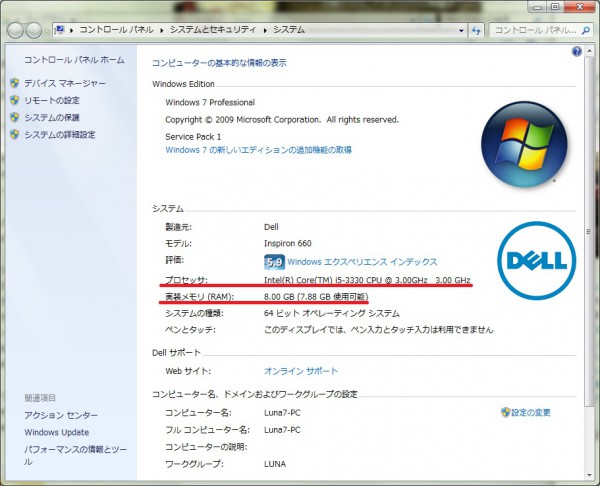Open リモートの設定
Screen dimensions: 600x486
52,100
